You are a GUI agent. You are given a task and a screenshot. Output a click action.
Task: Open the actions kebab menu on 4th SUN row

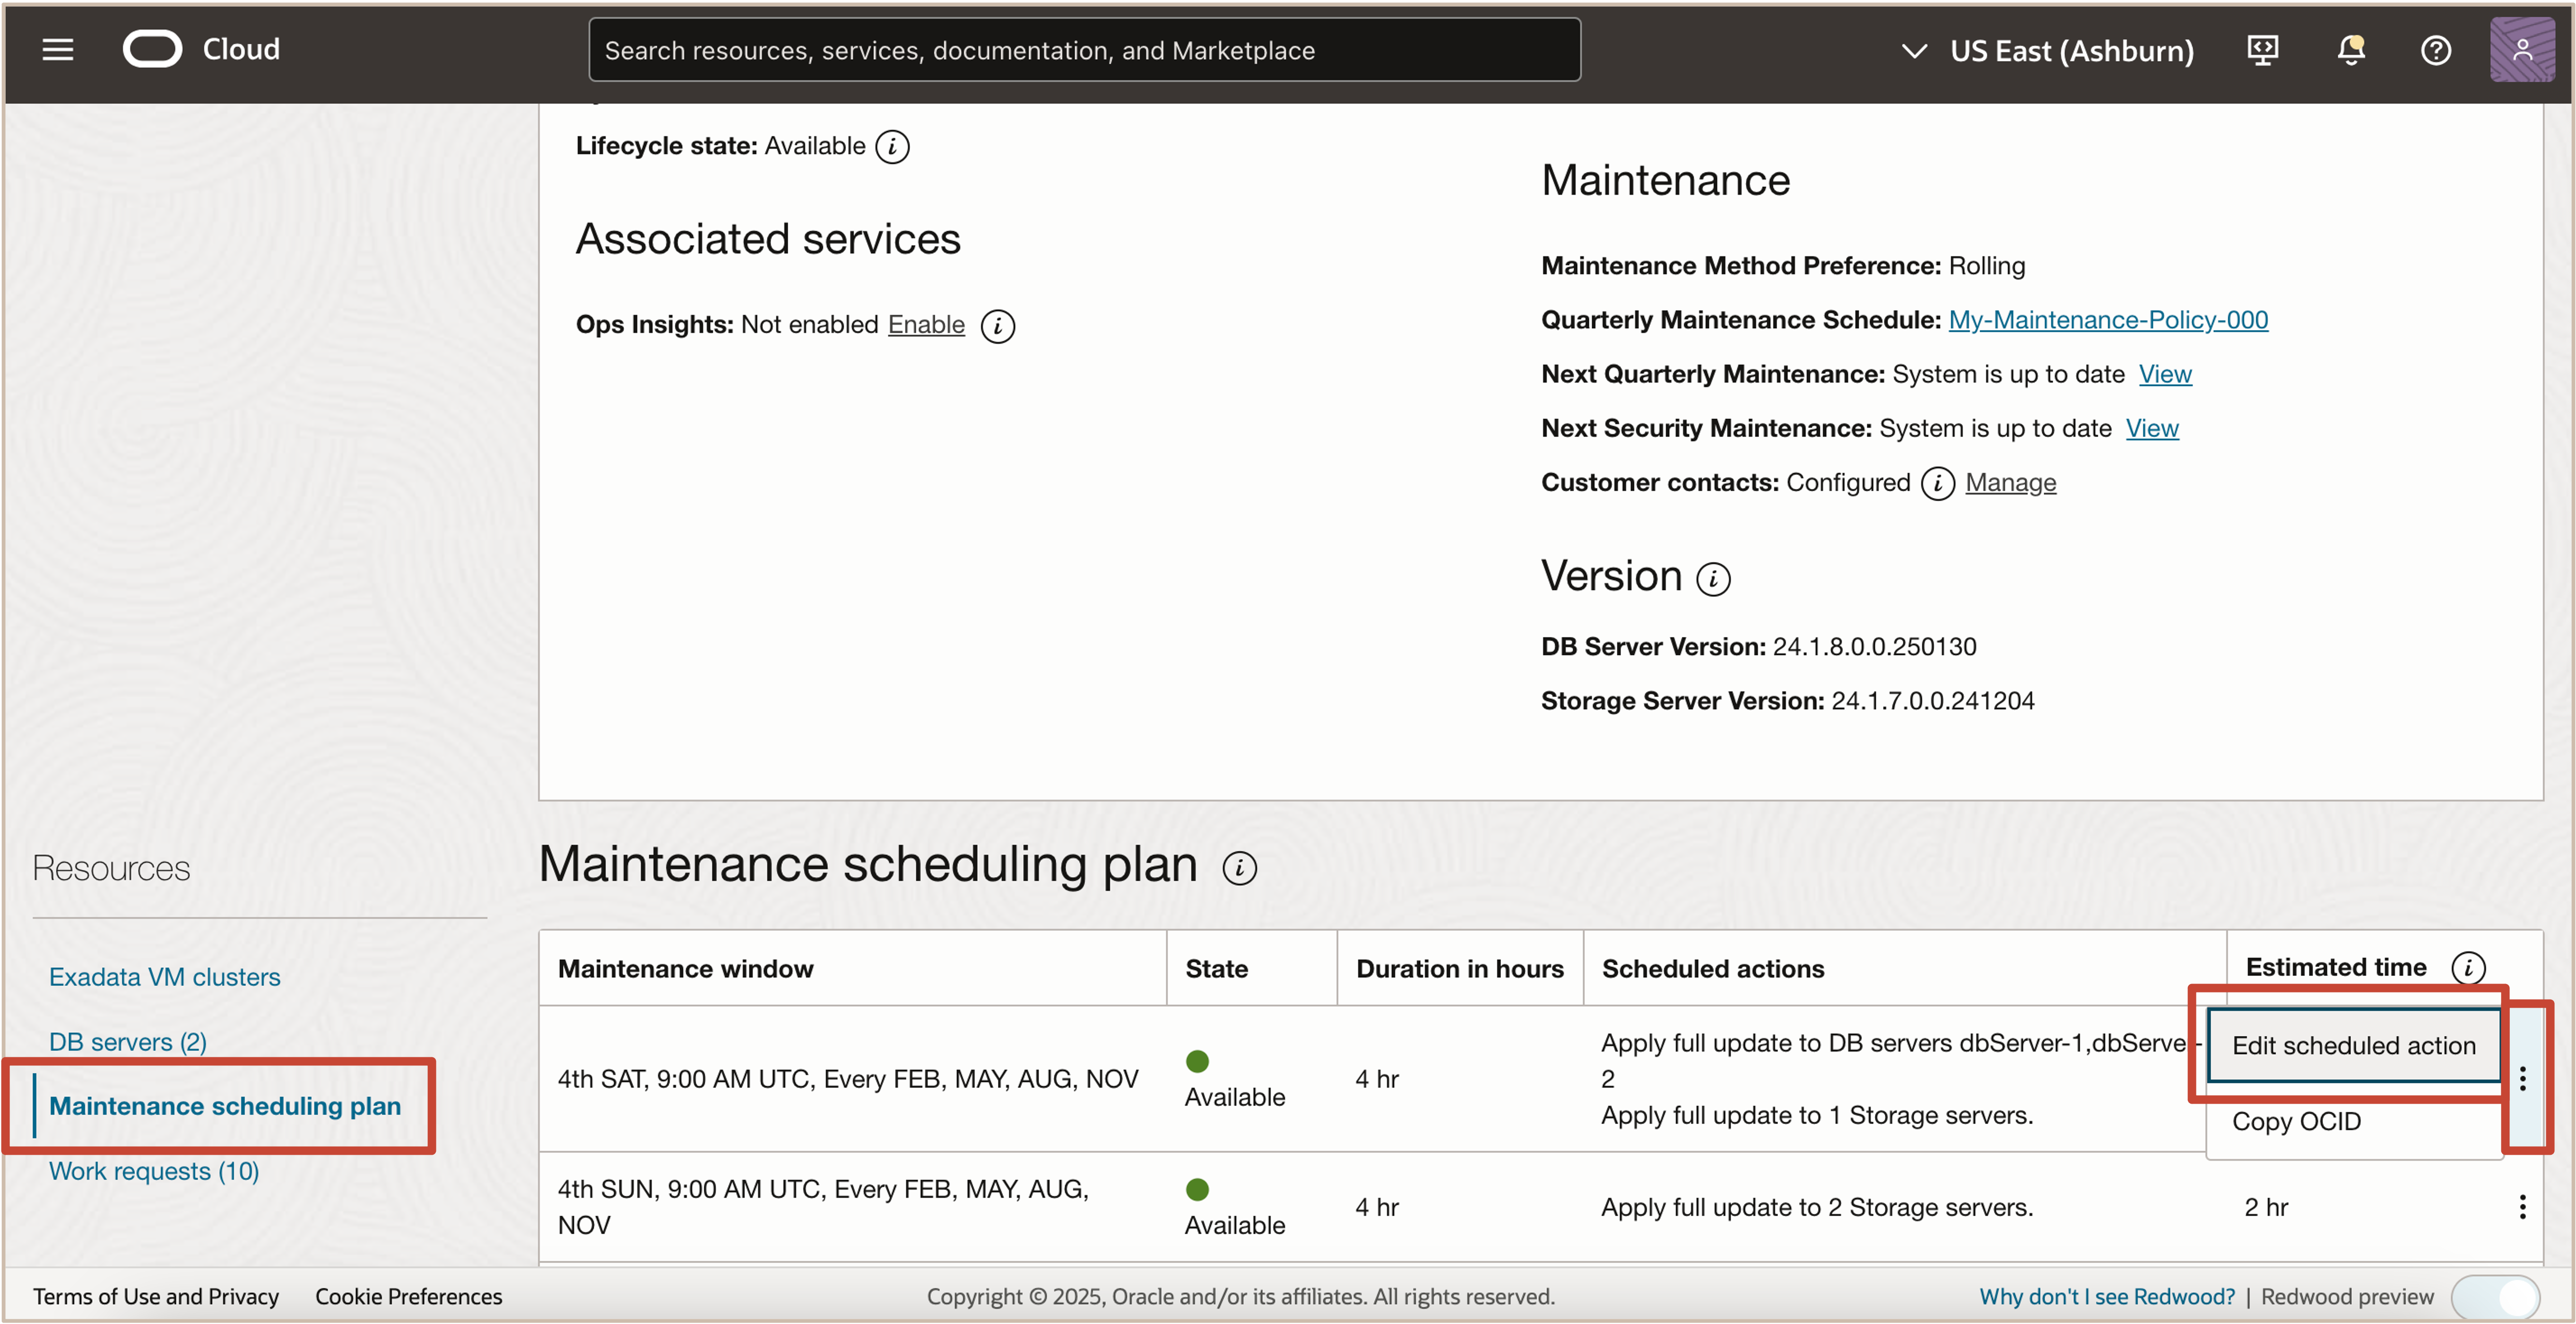[x=2523, y=1207]
